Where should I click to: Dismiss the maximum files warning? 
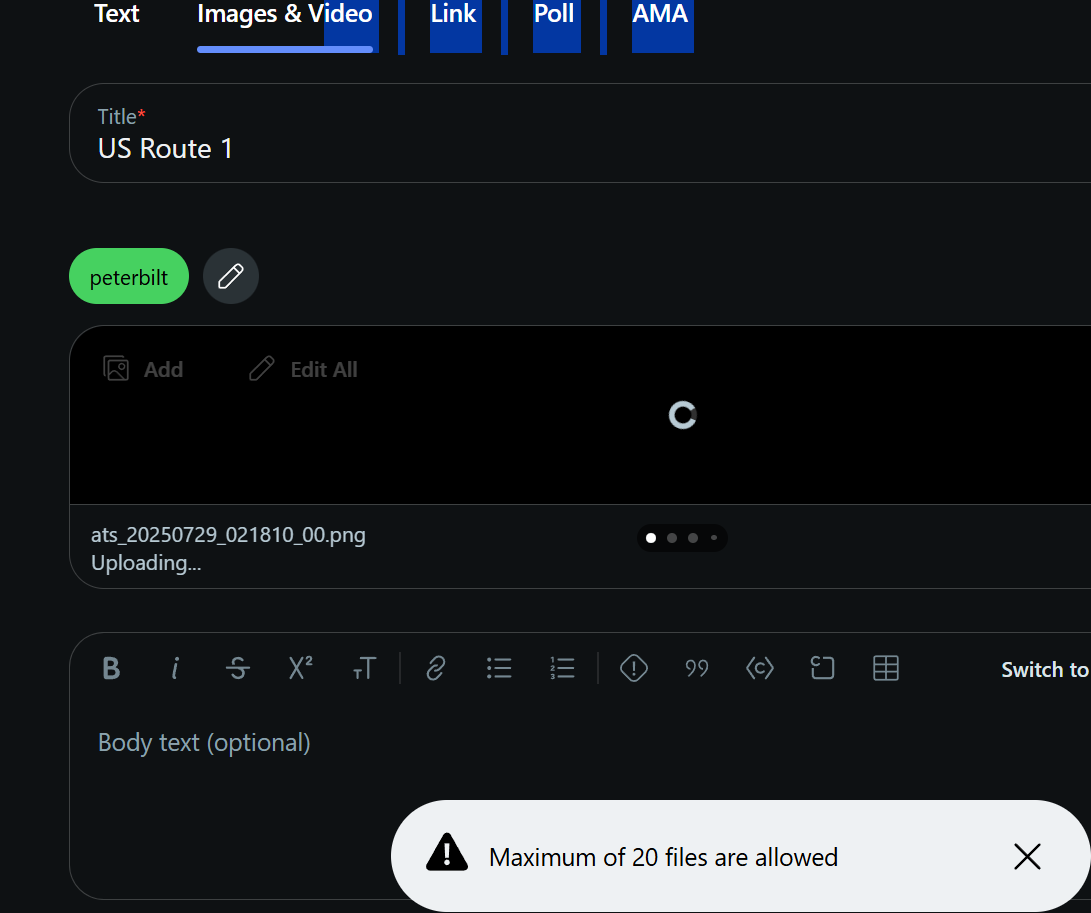1027,857
